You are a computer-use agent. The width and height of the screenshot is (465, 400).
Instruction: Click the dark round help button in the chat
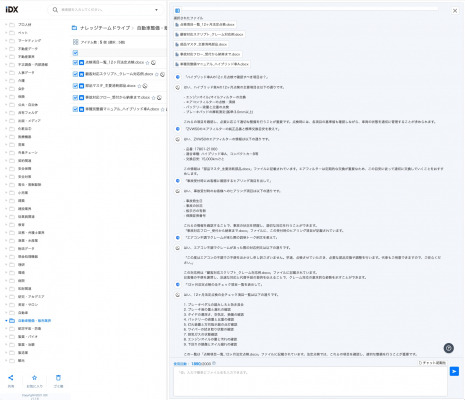tap(449, 348)
